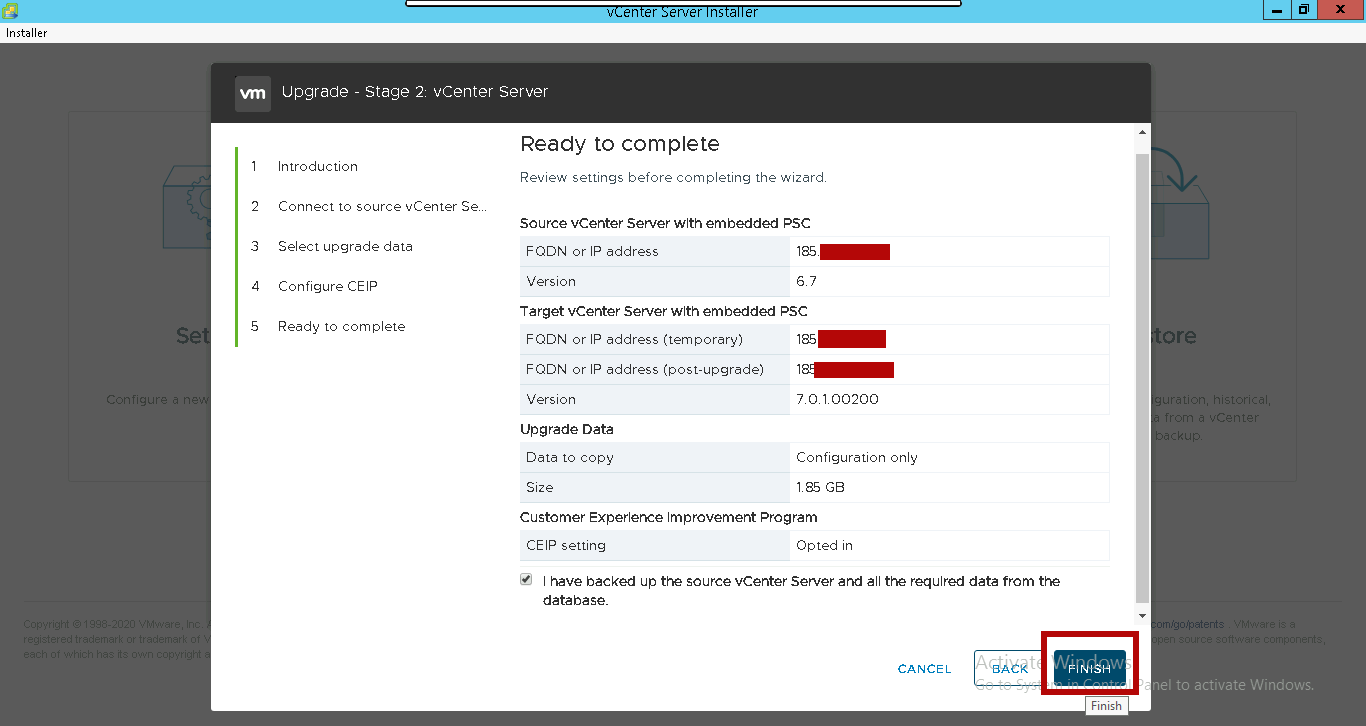Go back with the BACK button
The width and height of the screenshot is (1366, 726).
(x=1010, y=668)
